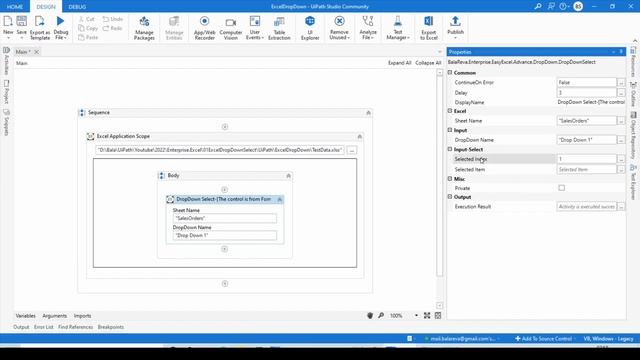The image size is (640, 360).
Task: Open expression editor for Sheet Name property
Action: 621,120
